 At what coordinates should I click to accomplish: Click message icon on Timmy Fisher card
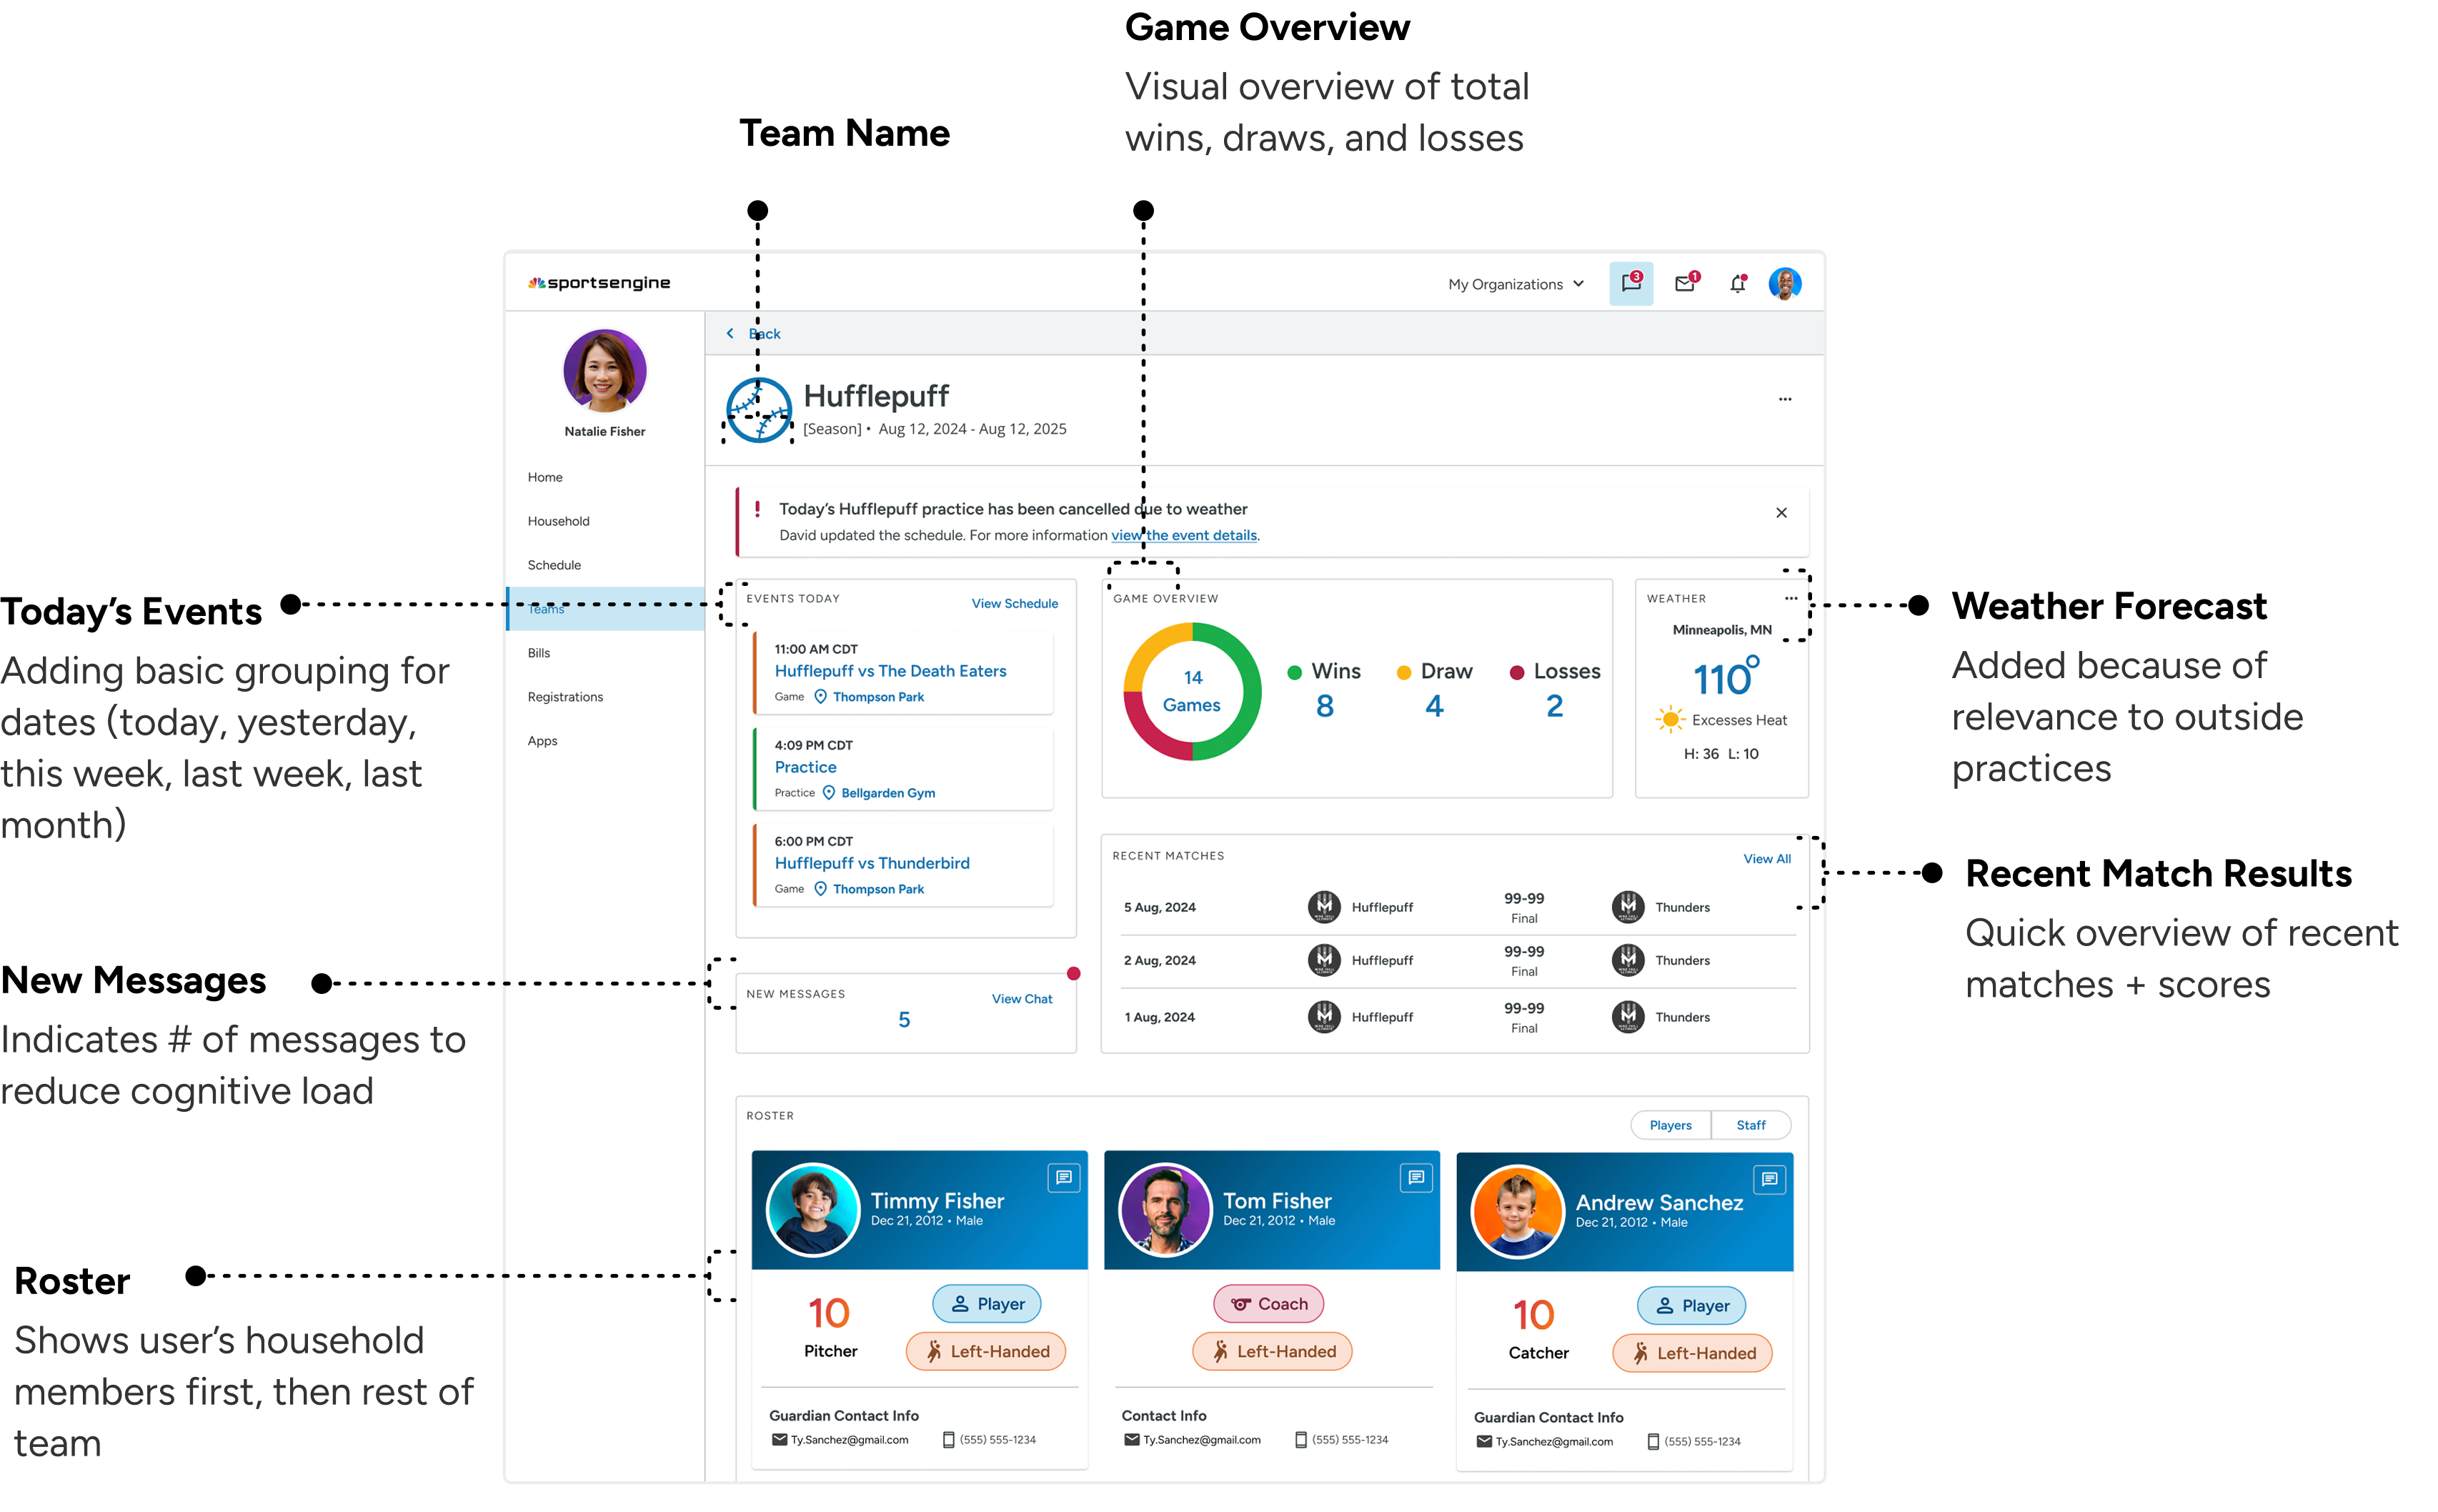click(x=1063, y=1177)
